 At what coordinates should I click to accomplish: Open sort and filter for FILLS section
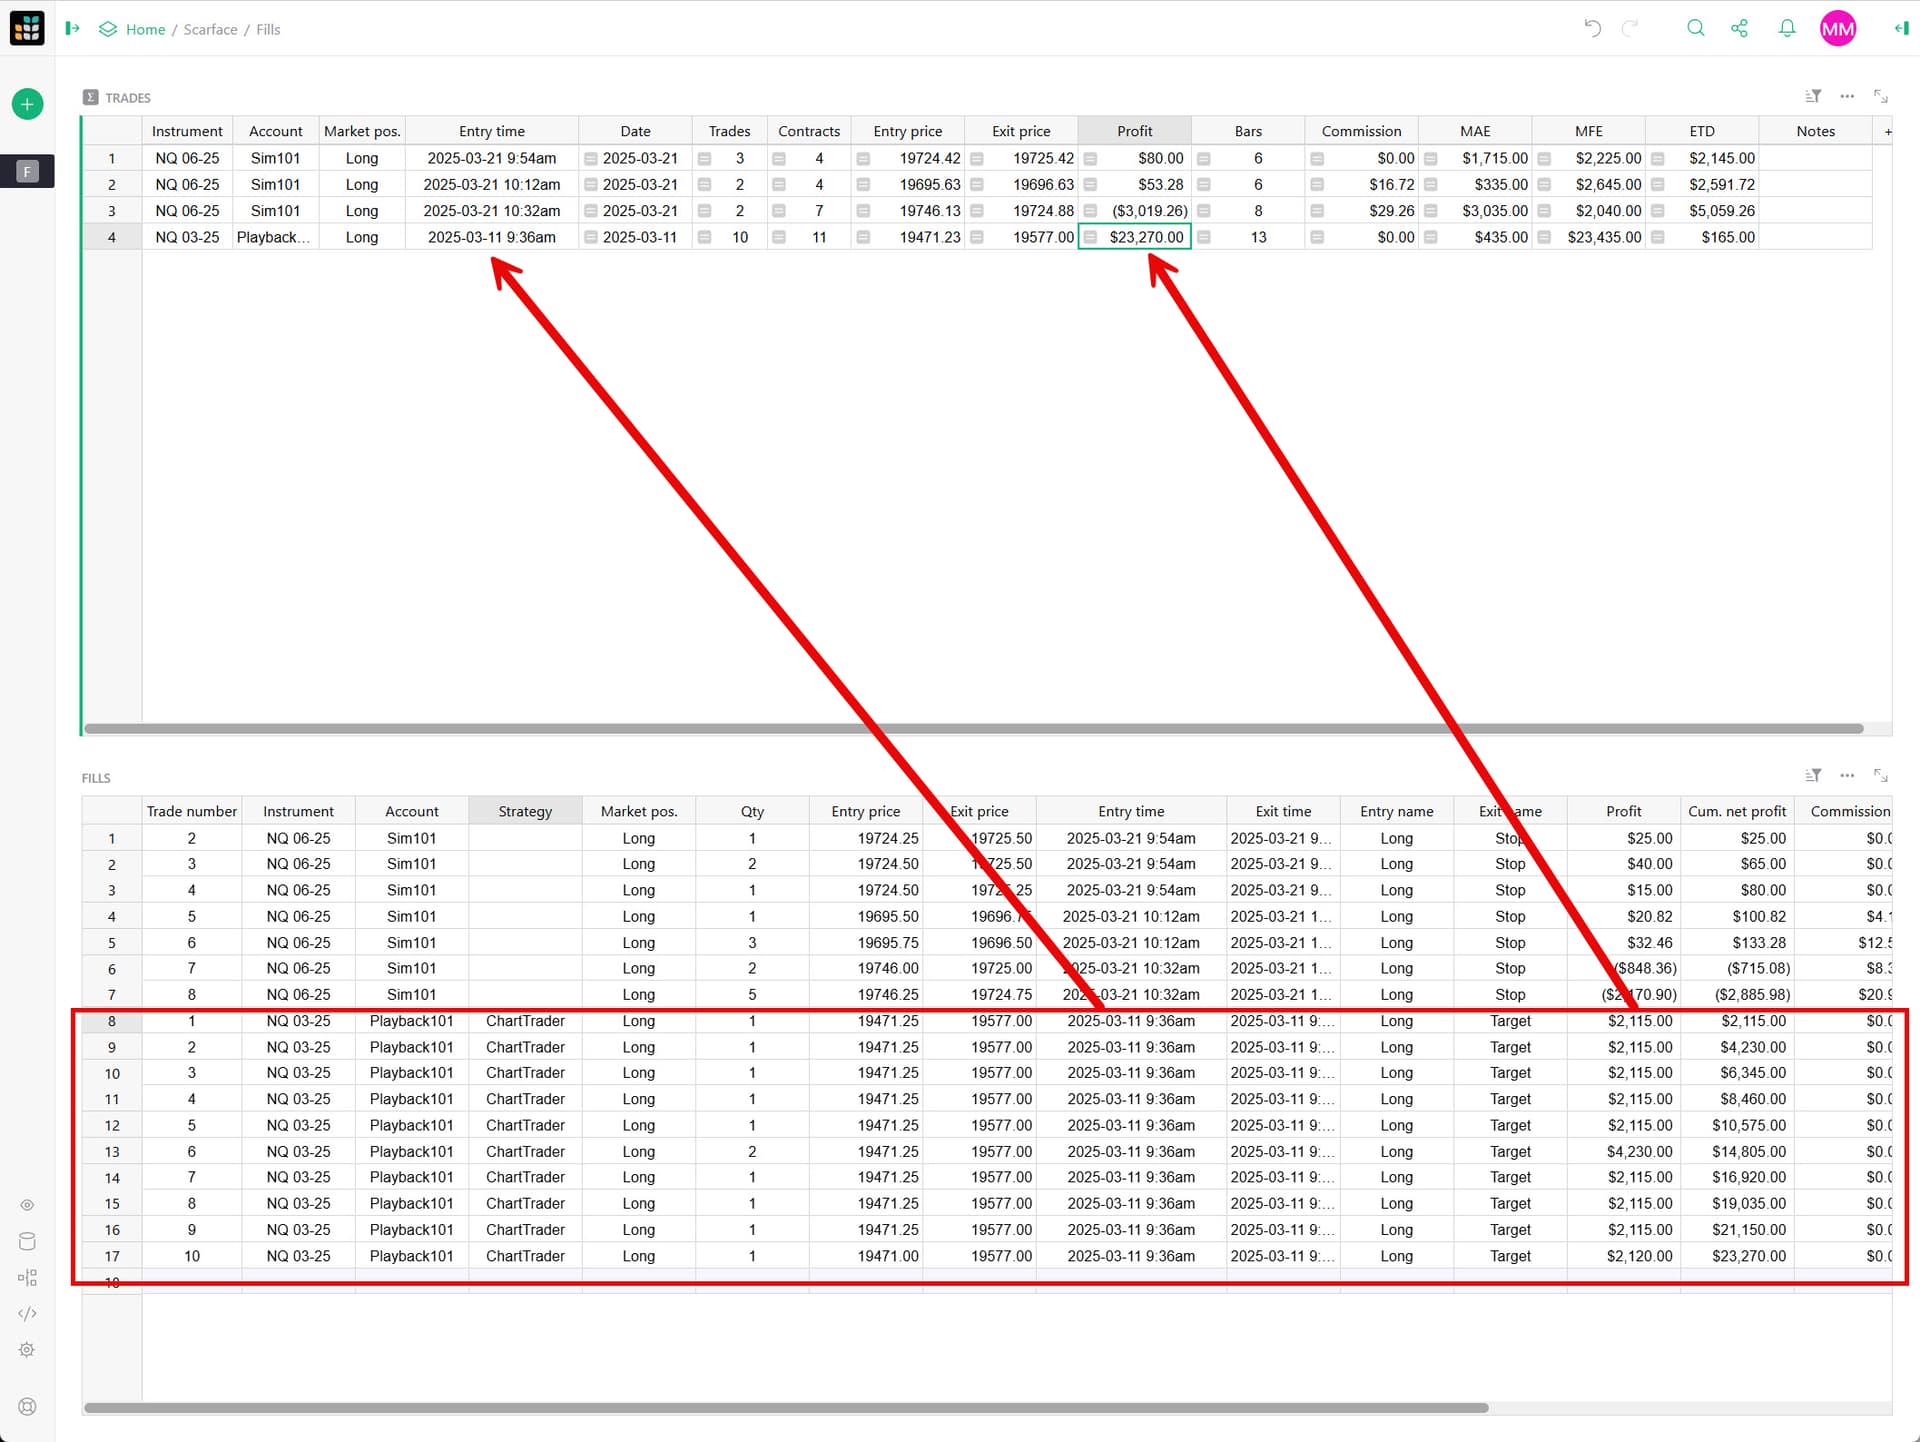1813,776
